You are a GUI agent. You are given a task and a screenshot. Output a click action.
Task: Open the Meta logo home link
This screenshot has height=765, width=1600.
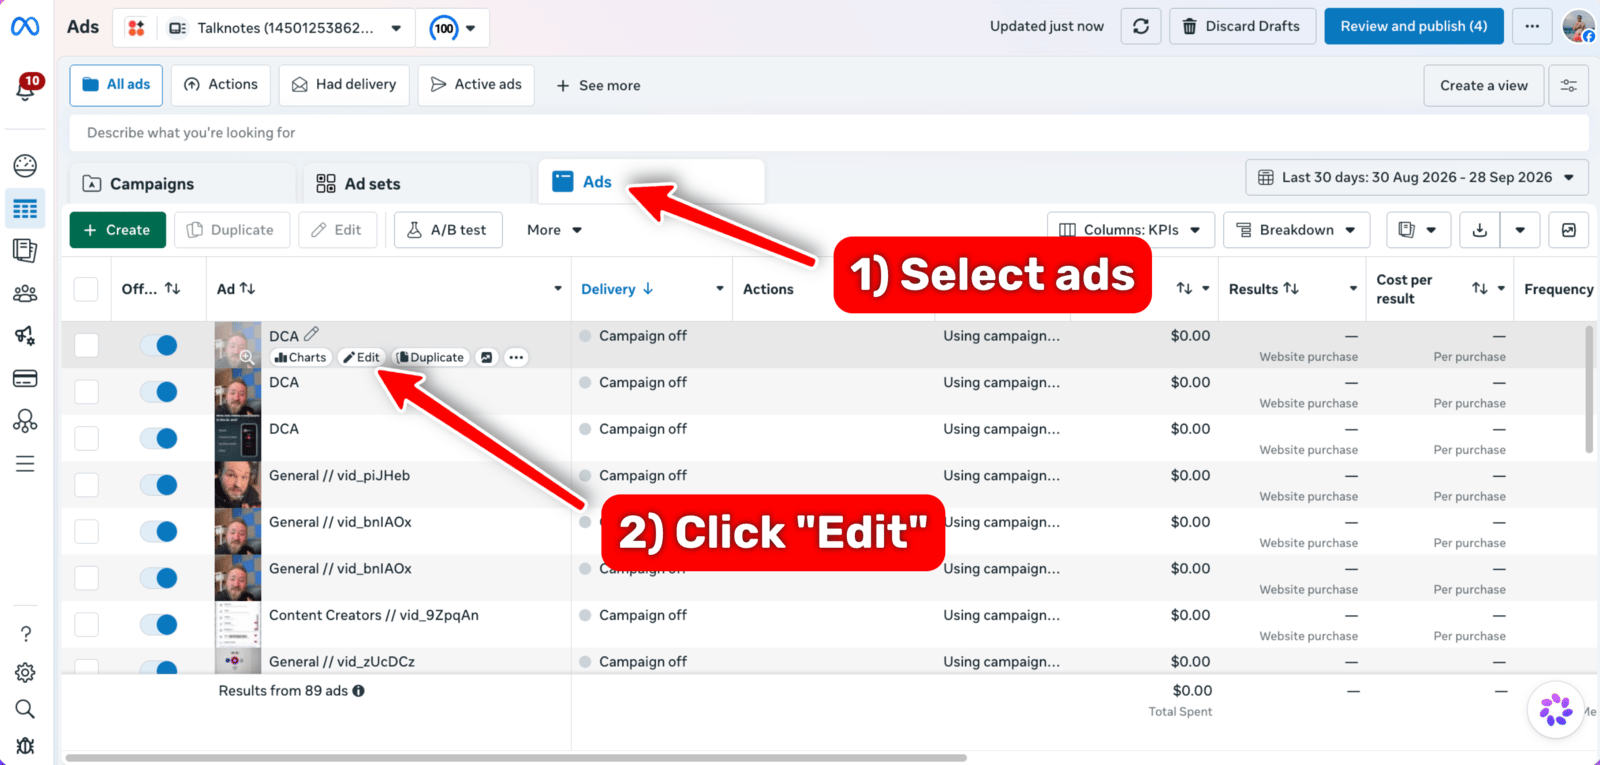point(25,27)
